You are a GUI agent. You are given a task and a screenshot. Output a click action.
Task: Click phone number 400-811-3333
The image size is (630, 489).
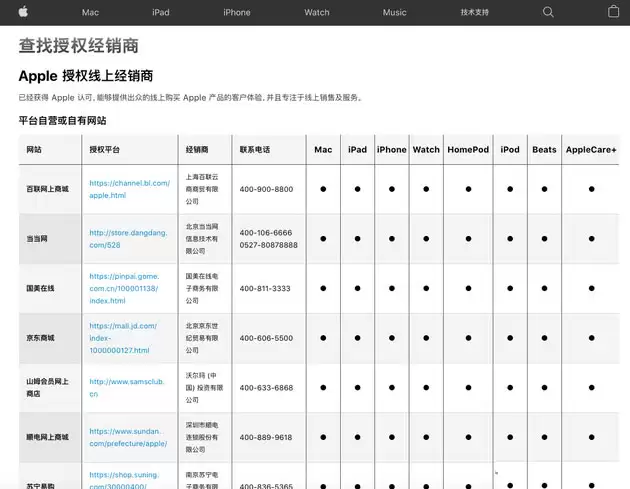tap(265, 288)
